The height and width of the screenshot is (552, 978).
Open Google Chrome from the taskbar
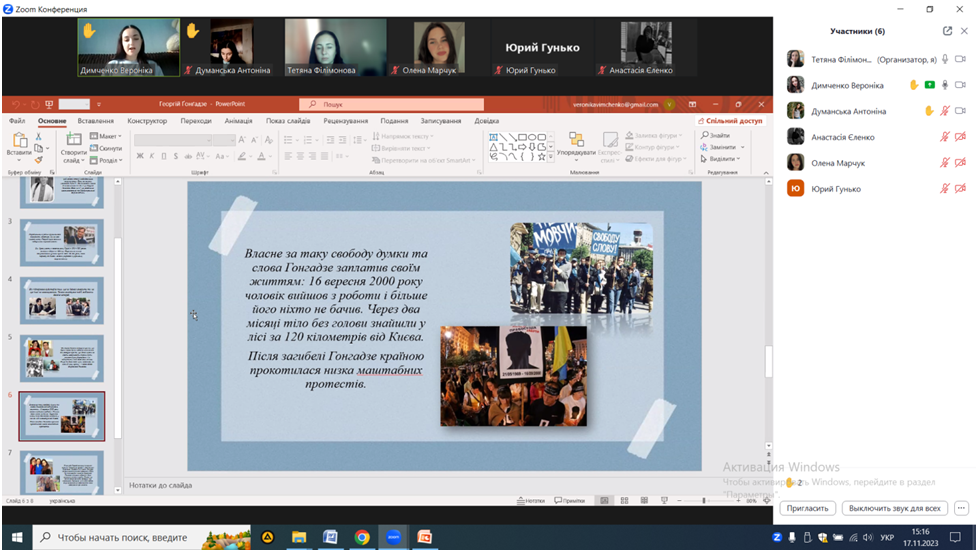(362, 537)
